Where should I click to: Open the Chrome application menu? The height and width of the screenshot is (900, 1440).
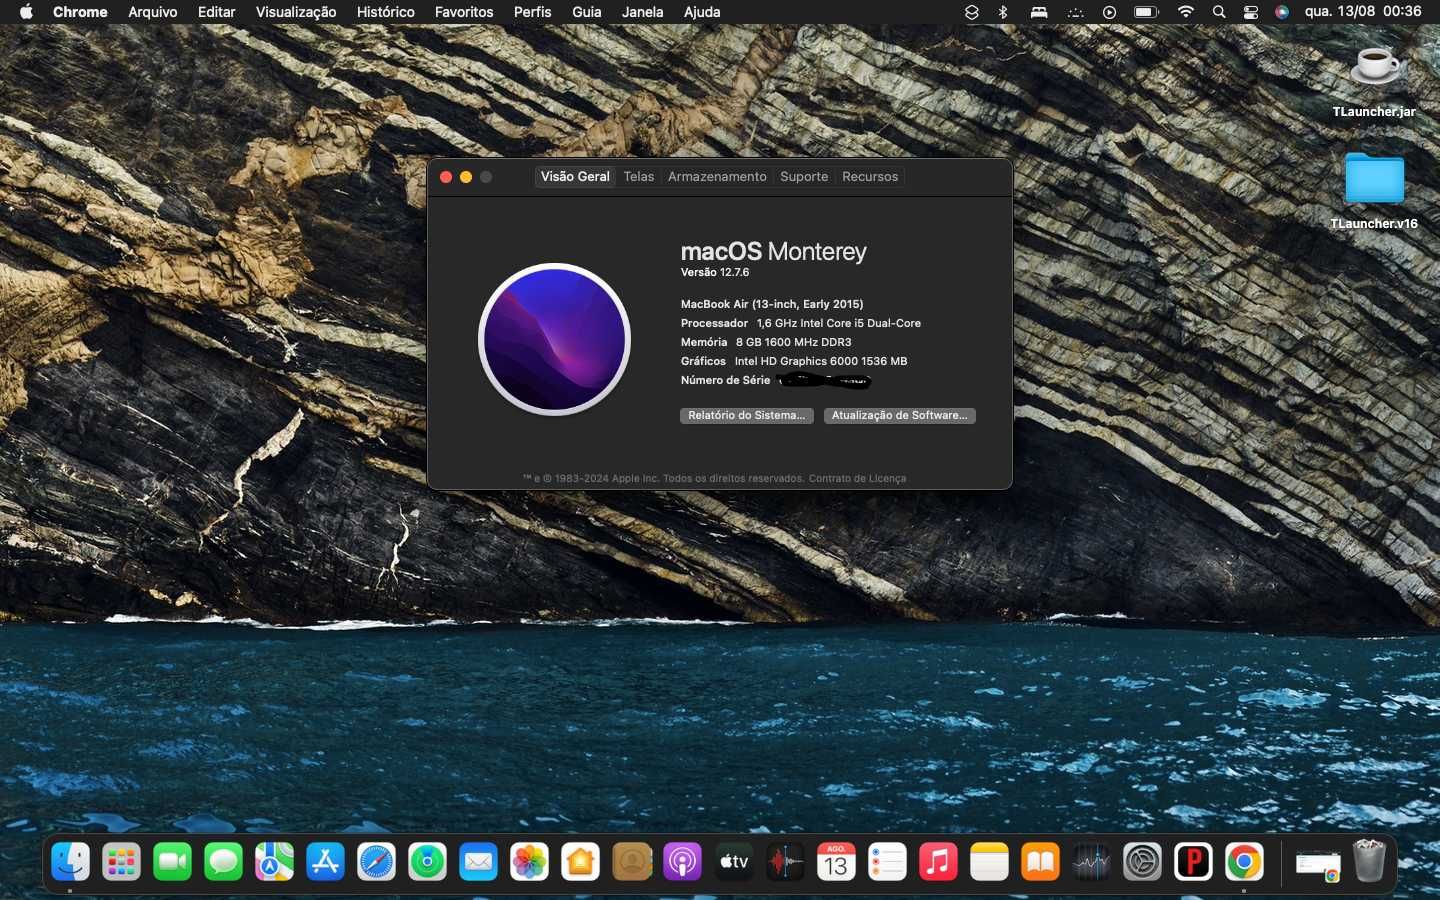click(x=80, y=12)
